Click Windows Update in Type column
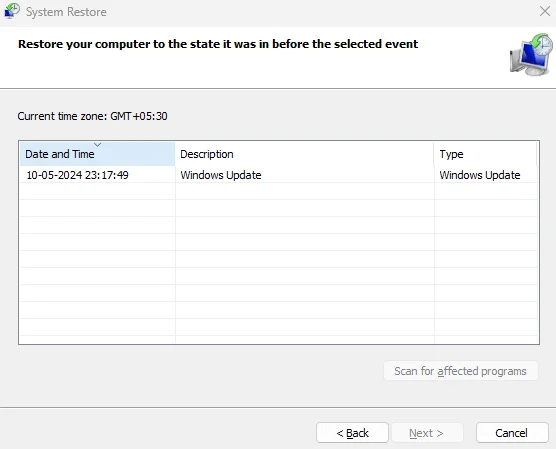Screen dimensions: 556x449 coord(480,175)
